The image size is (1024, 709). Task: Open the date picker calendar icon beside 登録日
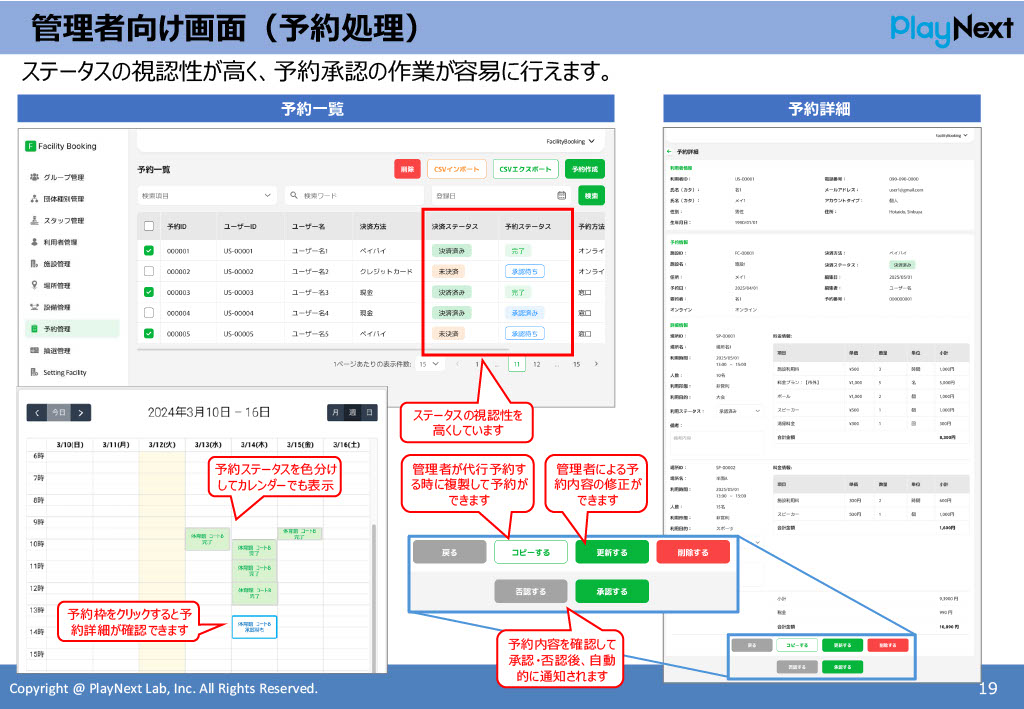(563, 195)
